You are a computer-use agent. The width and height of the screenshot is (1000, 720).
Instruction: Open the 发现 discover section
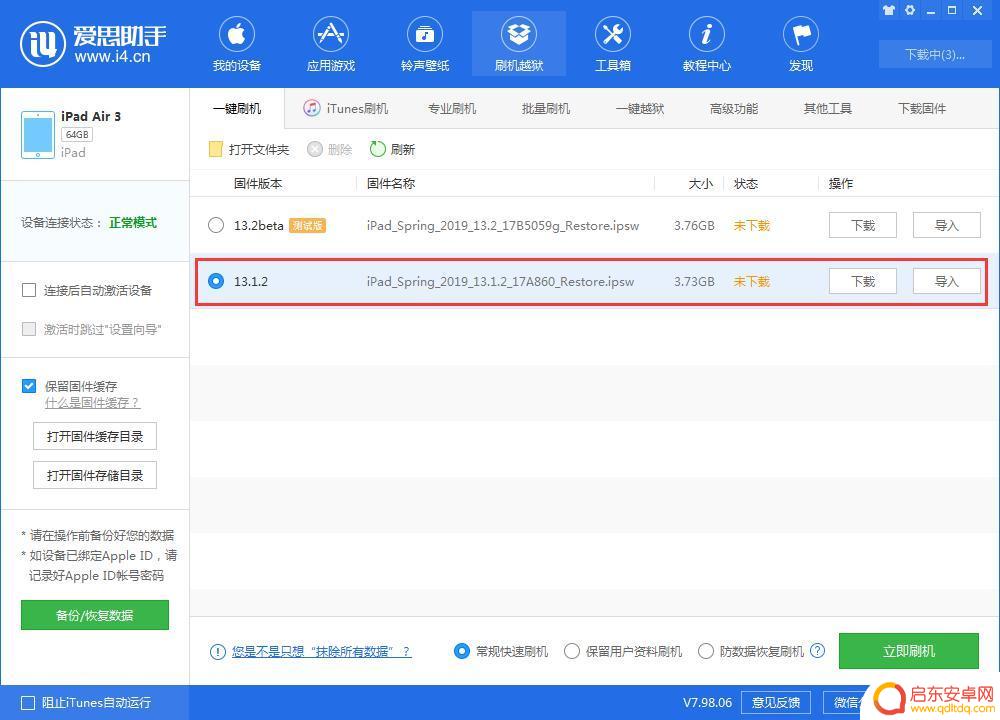pyautogui.click(x=801, y=45)
